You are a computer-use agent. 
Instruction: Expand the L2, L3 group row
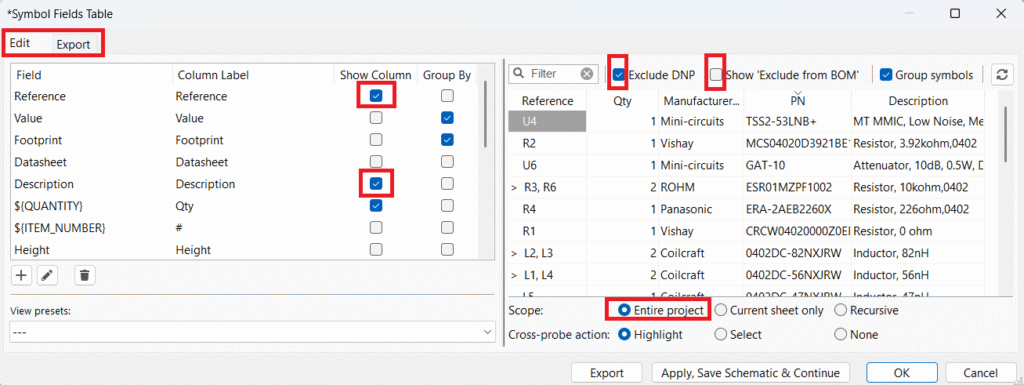tap(515, 253)
